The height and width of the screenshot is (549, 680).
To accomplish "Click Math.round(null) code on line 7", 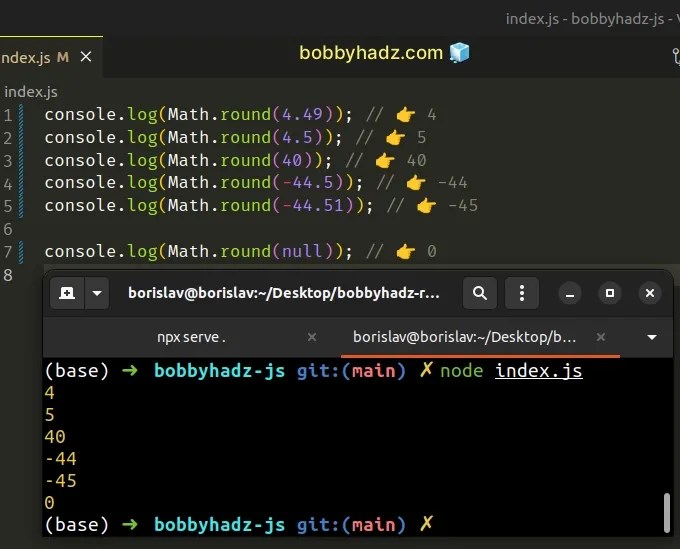I will pyautogui.click(x=250, y=252).
